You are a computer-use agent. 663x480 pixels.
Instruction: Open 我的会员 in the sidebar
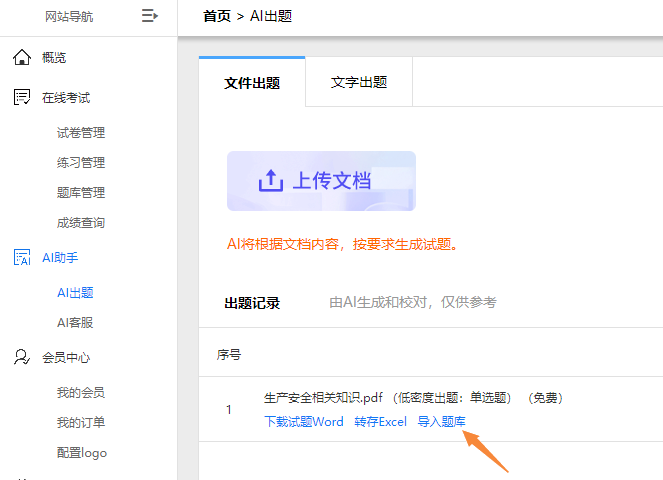pyautogui.click(x=81, y=393)
